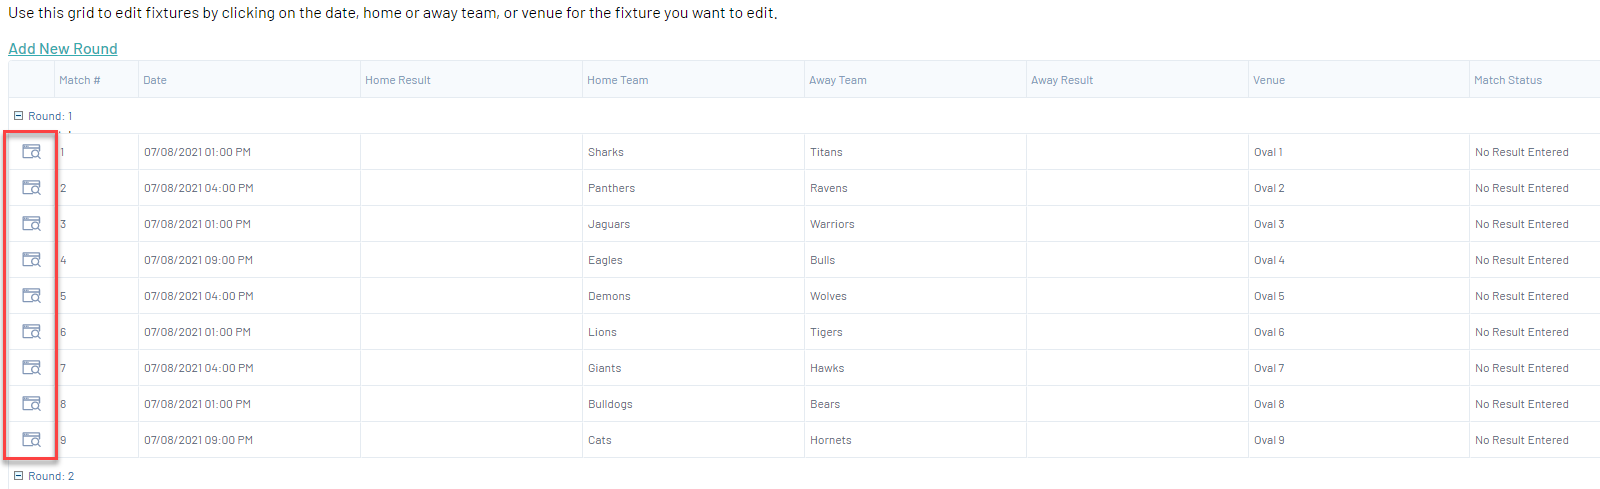Click details icon for Giants vs Hawks
The height and width of the screenshot is (489, 1600).
[x=31, y=368]
